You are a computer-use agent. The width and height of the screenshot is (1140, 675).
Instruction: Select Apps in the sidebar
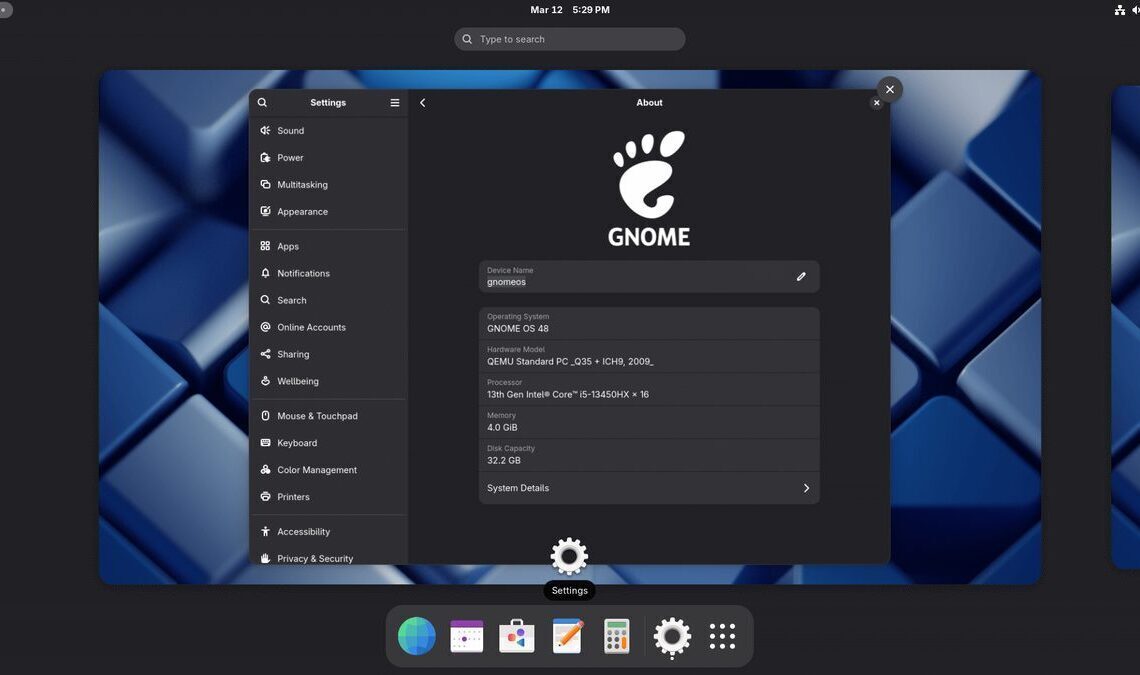point(328,247)
